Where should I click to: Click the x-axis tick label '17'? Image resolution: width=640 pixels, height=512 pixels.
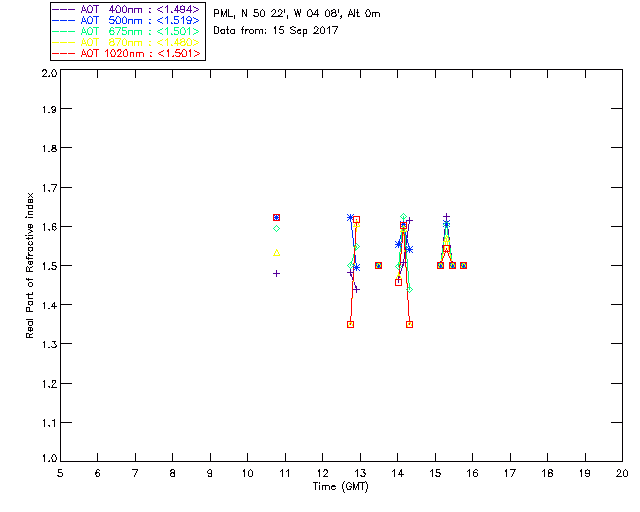click(x=510, y=473)
